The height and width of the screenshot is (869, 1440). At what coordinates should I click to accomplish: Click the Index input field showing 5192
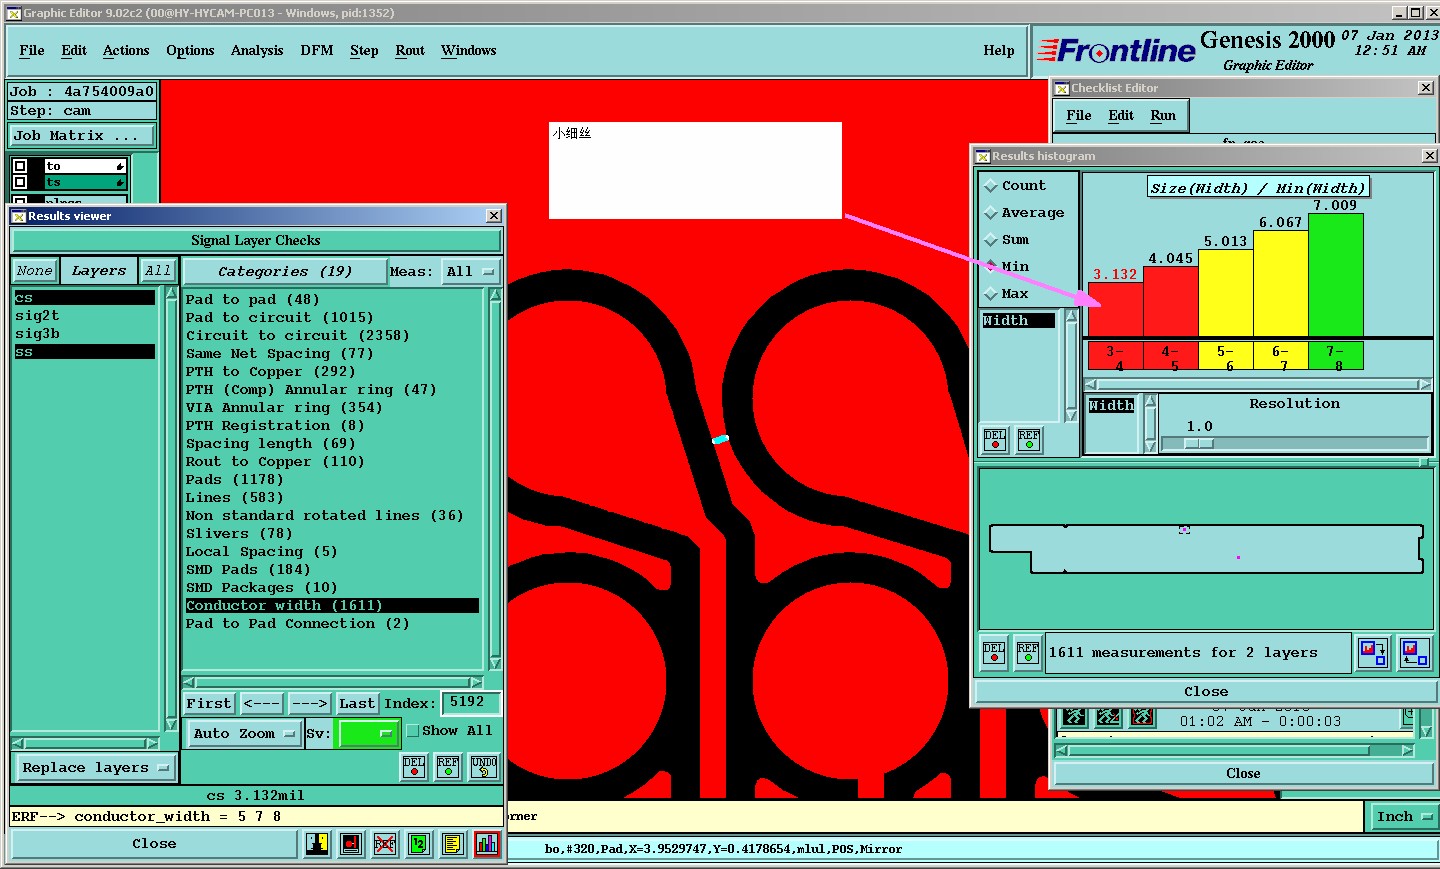[470, 703]
